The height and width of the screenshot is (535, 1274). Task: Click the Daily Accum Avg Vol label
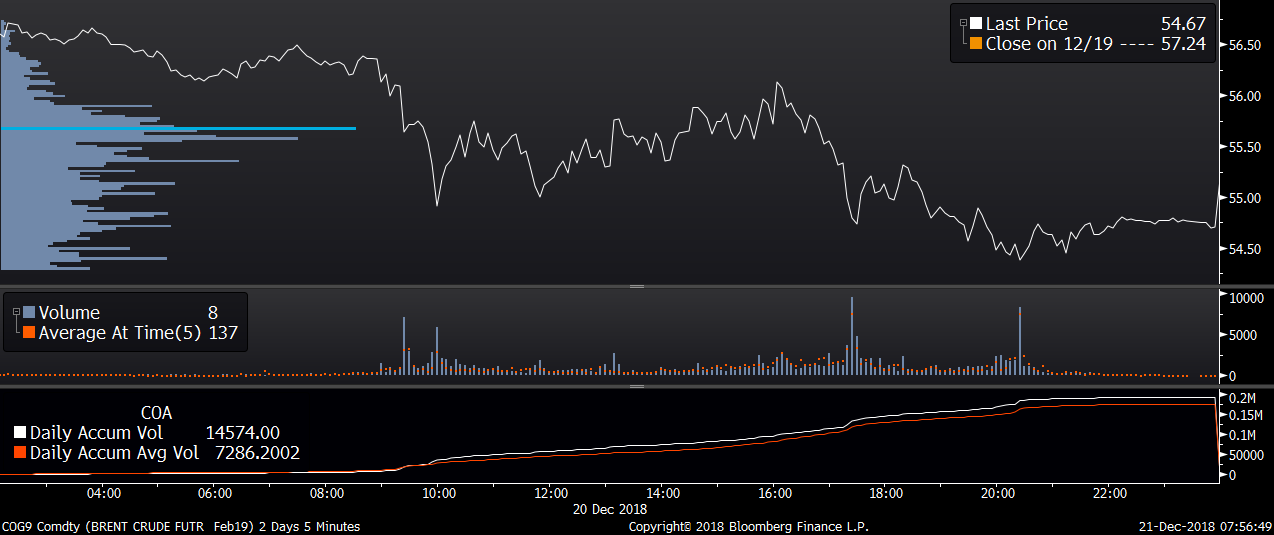114,453
